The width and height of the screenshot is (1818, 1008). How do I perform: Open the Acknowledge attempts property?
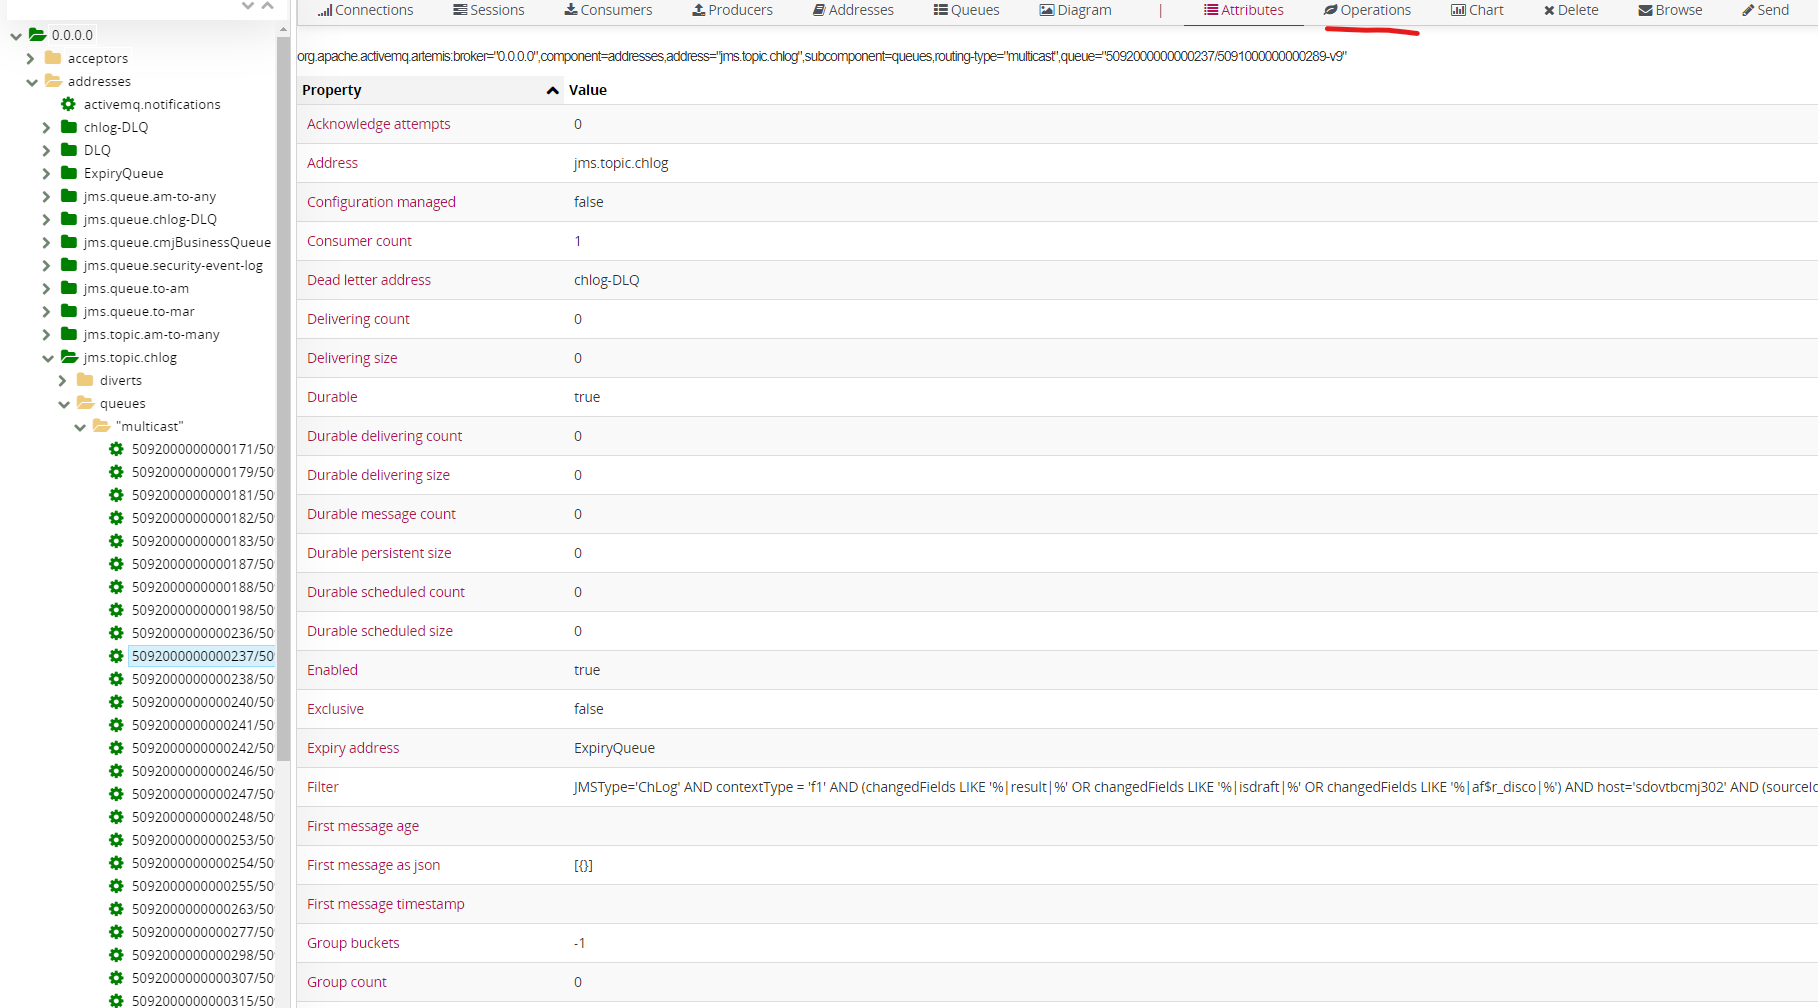coord(379,124)
